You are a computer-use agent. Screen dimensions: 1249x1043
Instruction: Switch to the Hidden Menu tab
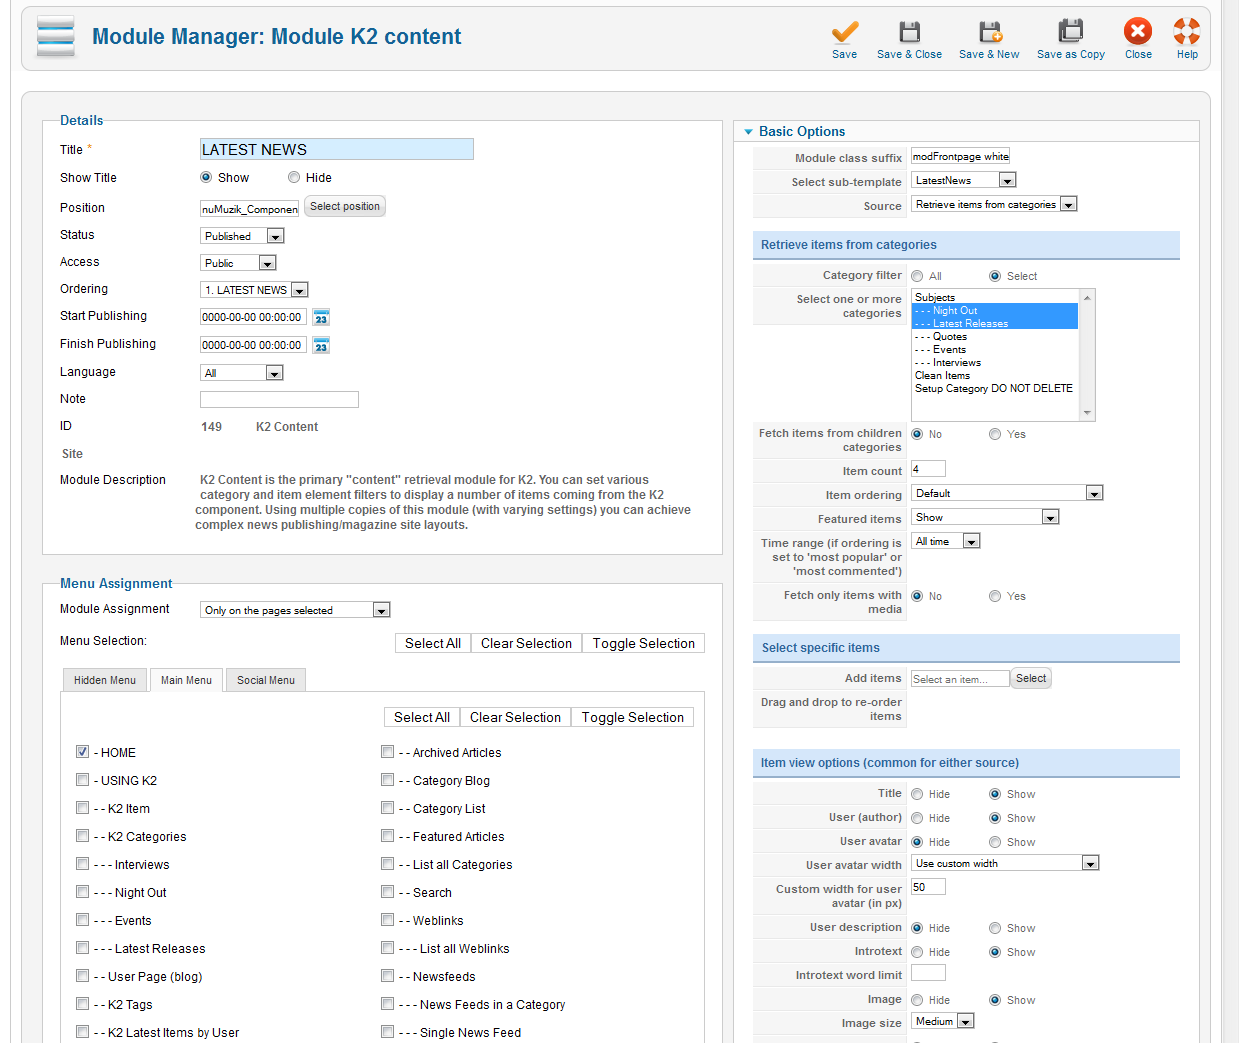tap(105, 680)
